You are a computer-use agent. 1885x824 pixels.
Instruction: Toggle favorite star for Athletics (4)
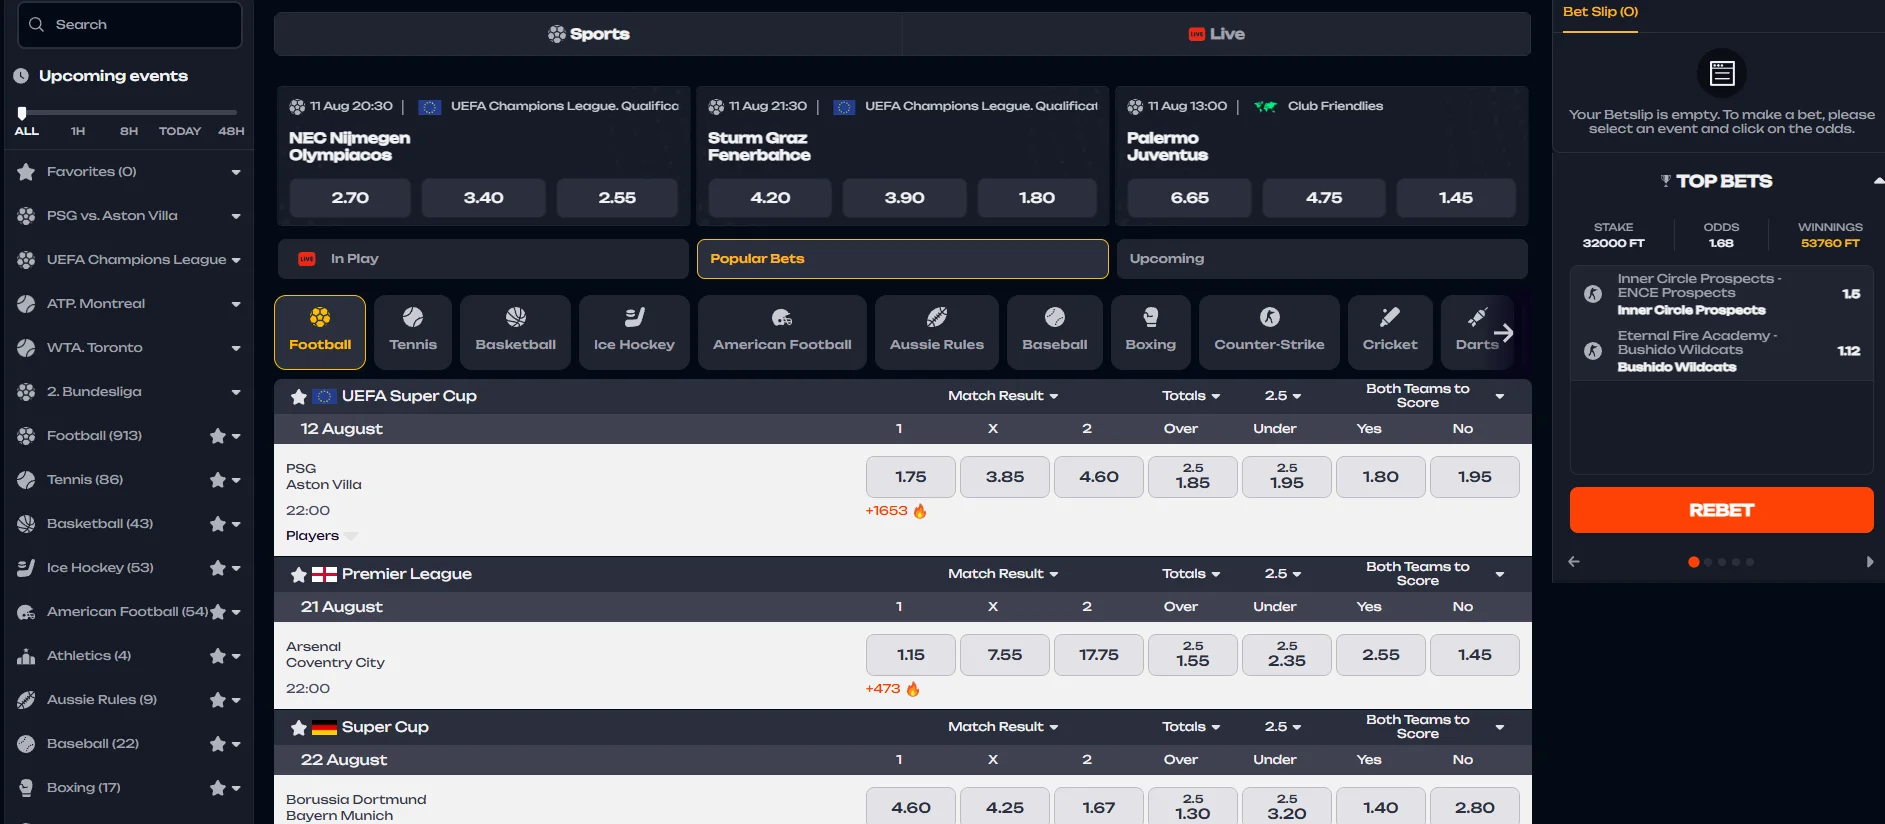click(x=217, y=656)
